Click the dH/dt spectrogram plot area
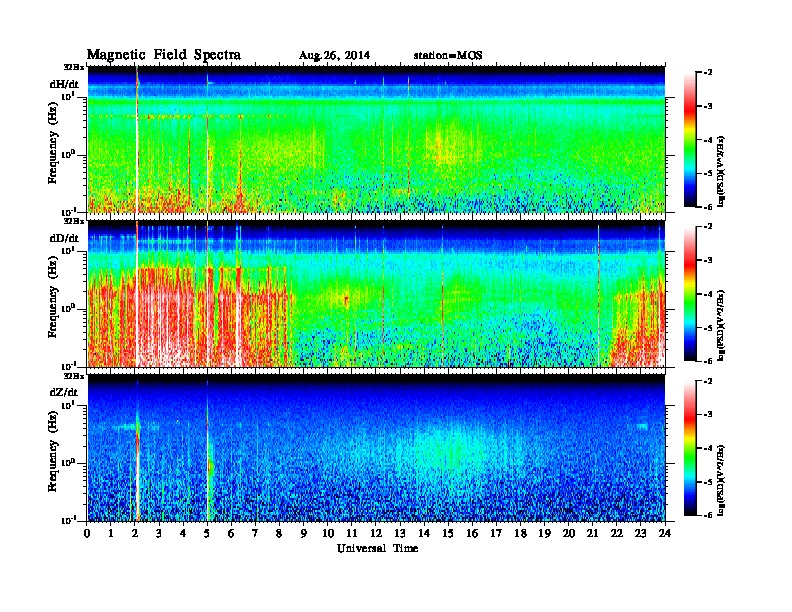Viewport: 792px width, 612px height. pos(376,139)
